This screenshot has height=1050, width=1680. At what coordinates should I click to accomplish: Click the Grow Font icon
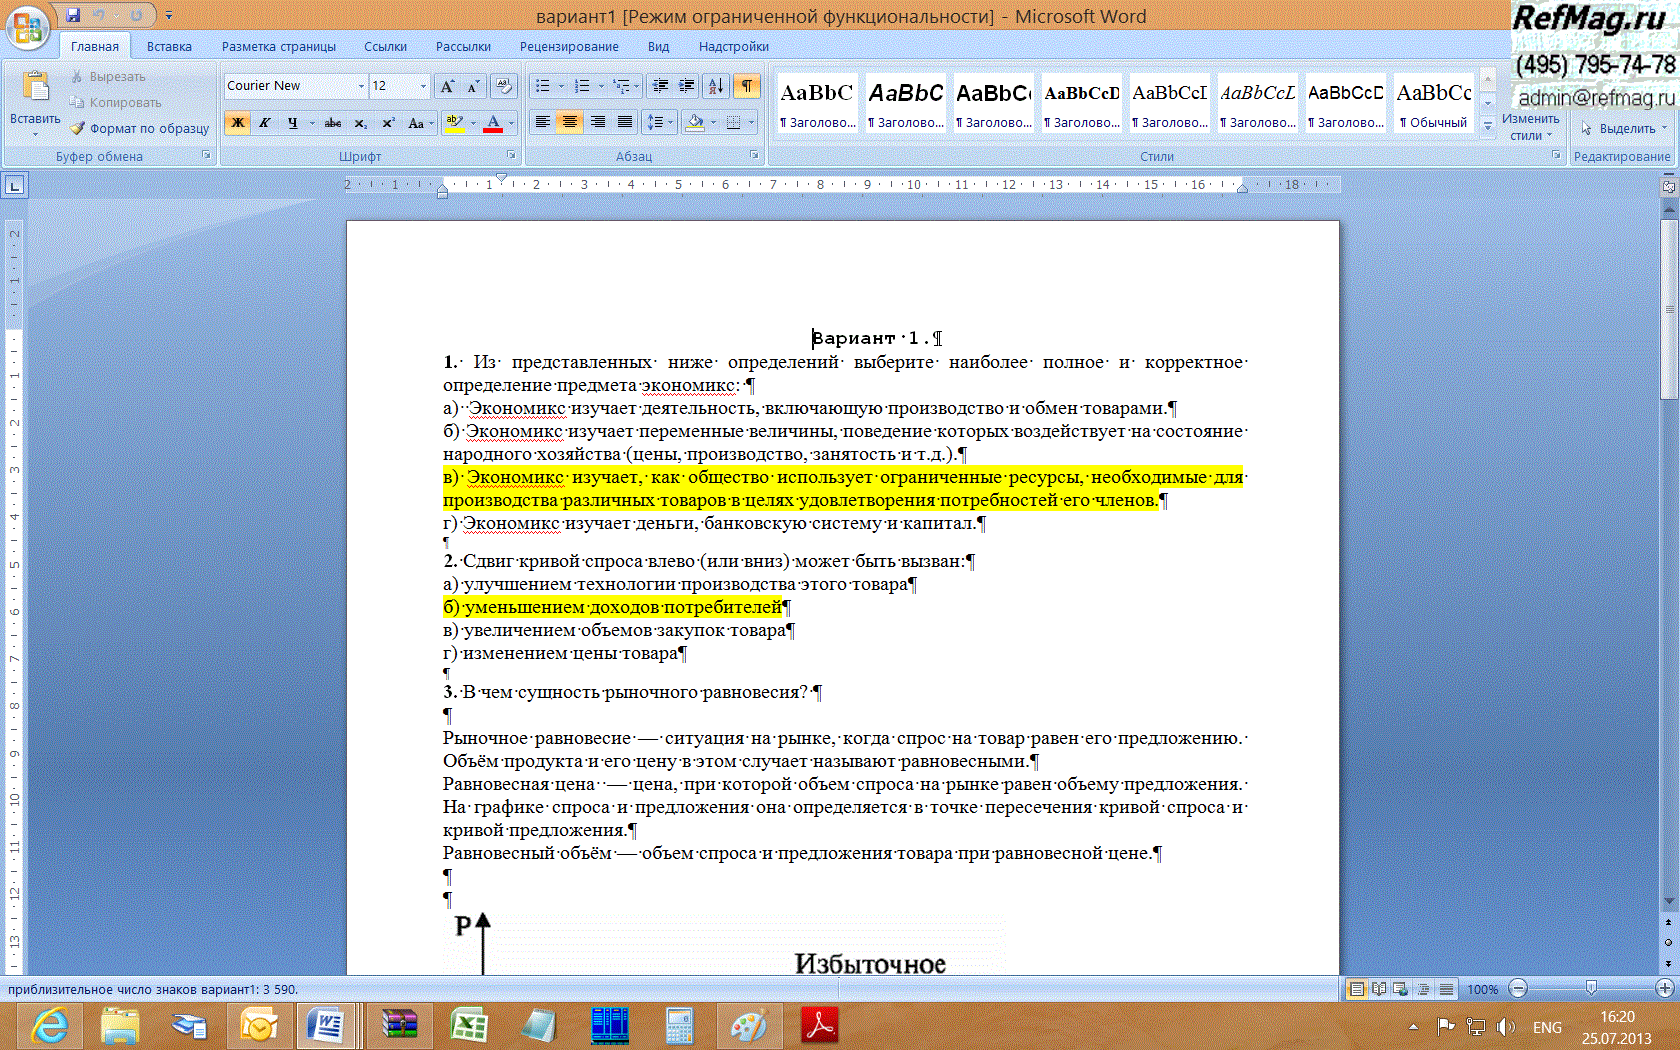coord(447,86)
